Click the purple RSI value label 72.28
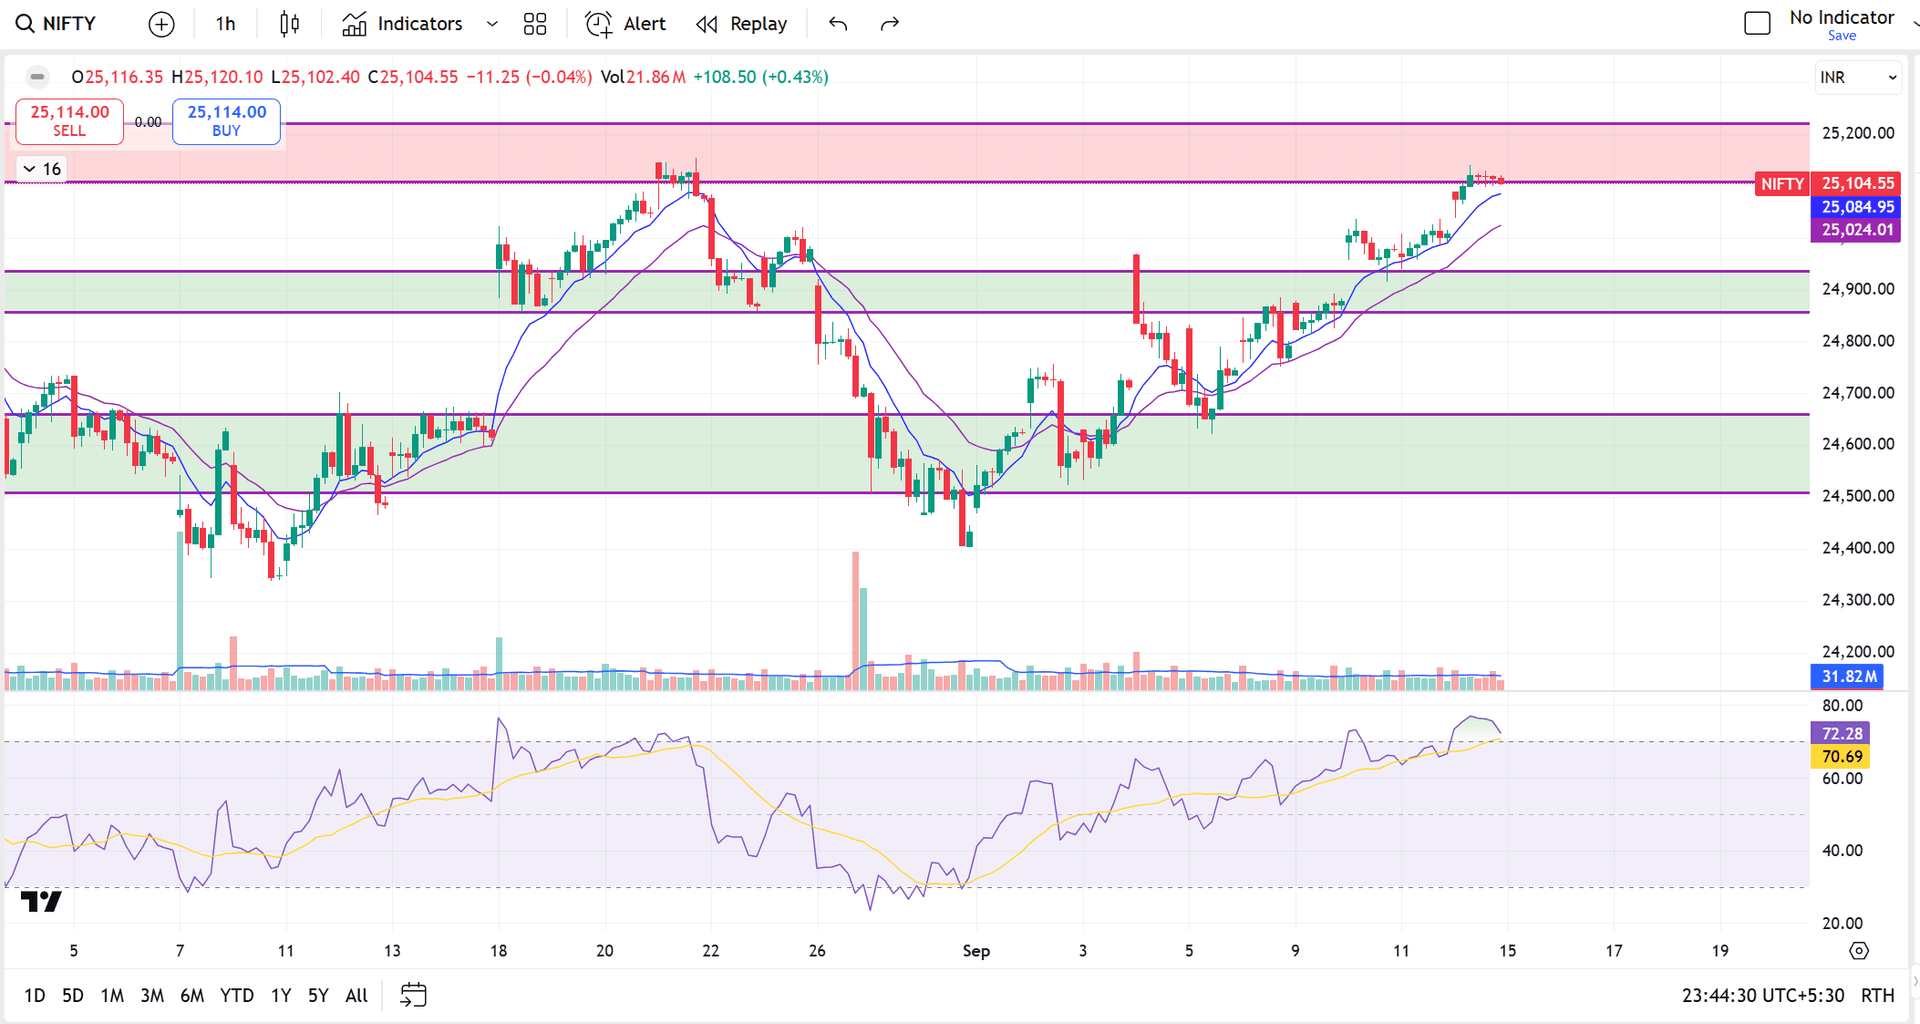Viewport: 1920px width, 1024px height. coord(1842,734)
